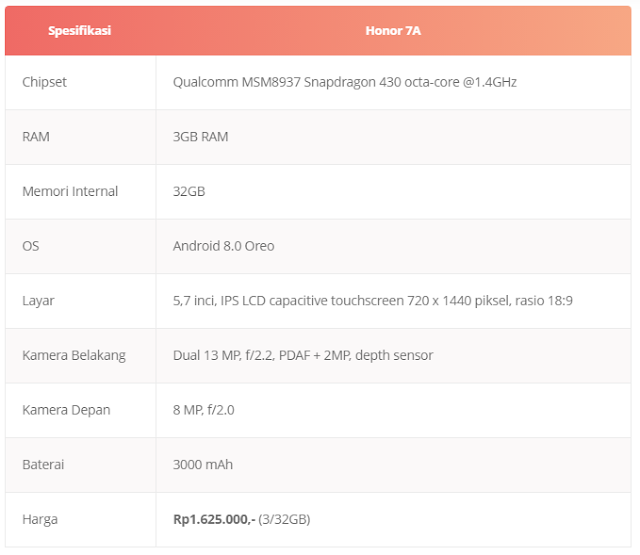640x555 pixels.
Task: Click the Honor 7A column header
Action: click(x=393, y=31)
